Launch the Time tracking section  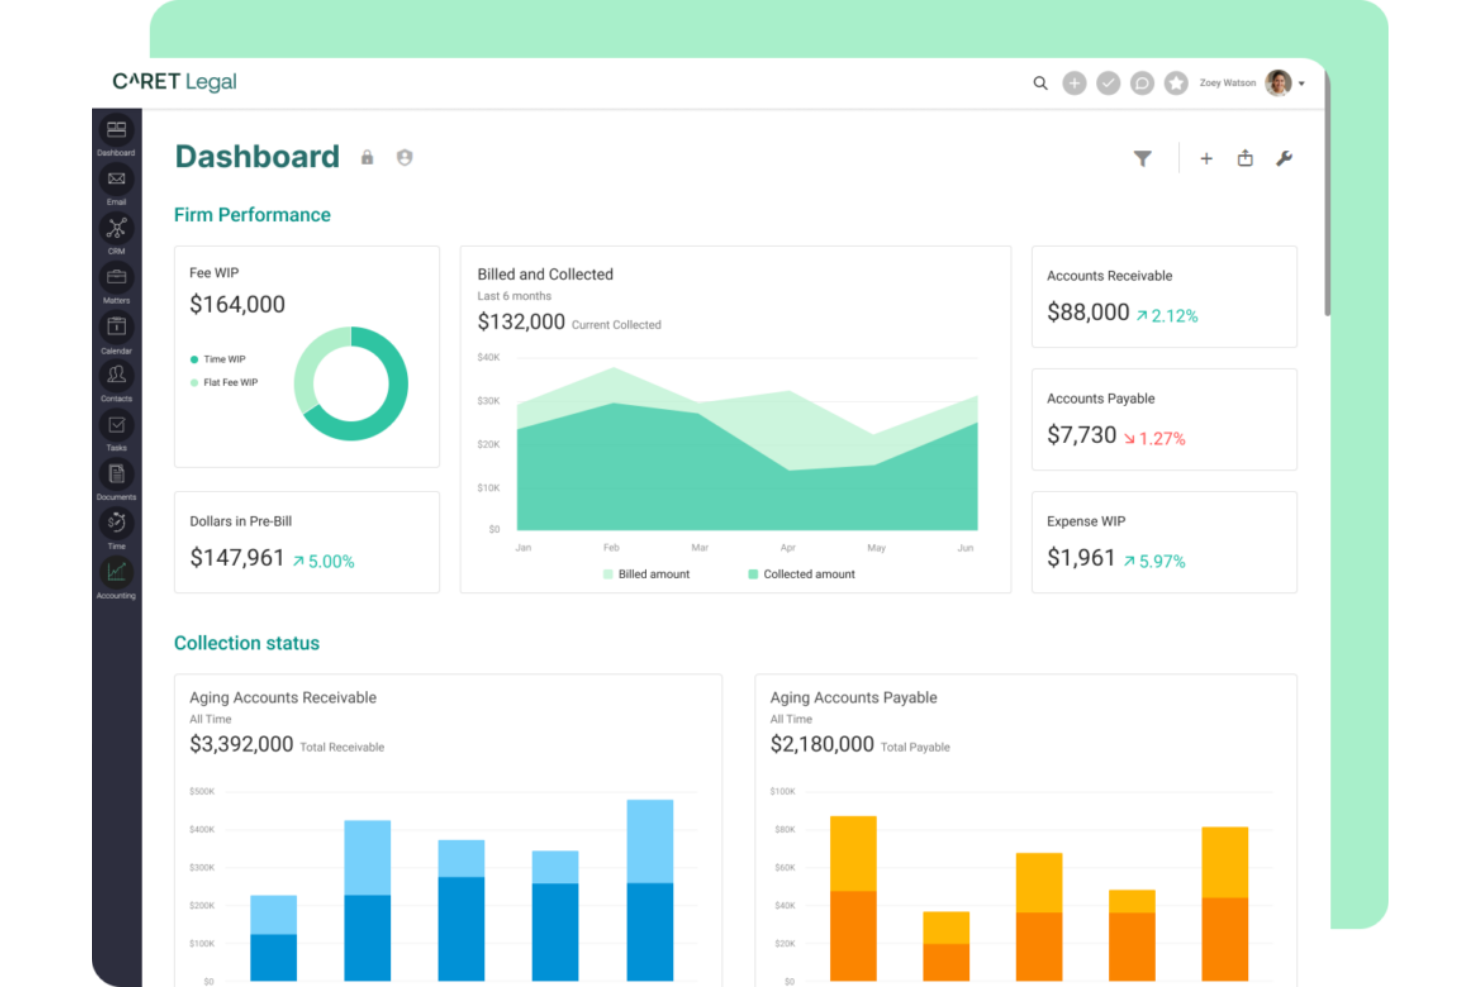[x=116, y=523]
